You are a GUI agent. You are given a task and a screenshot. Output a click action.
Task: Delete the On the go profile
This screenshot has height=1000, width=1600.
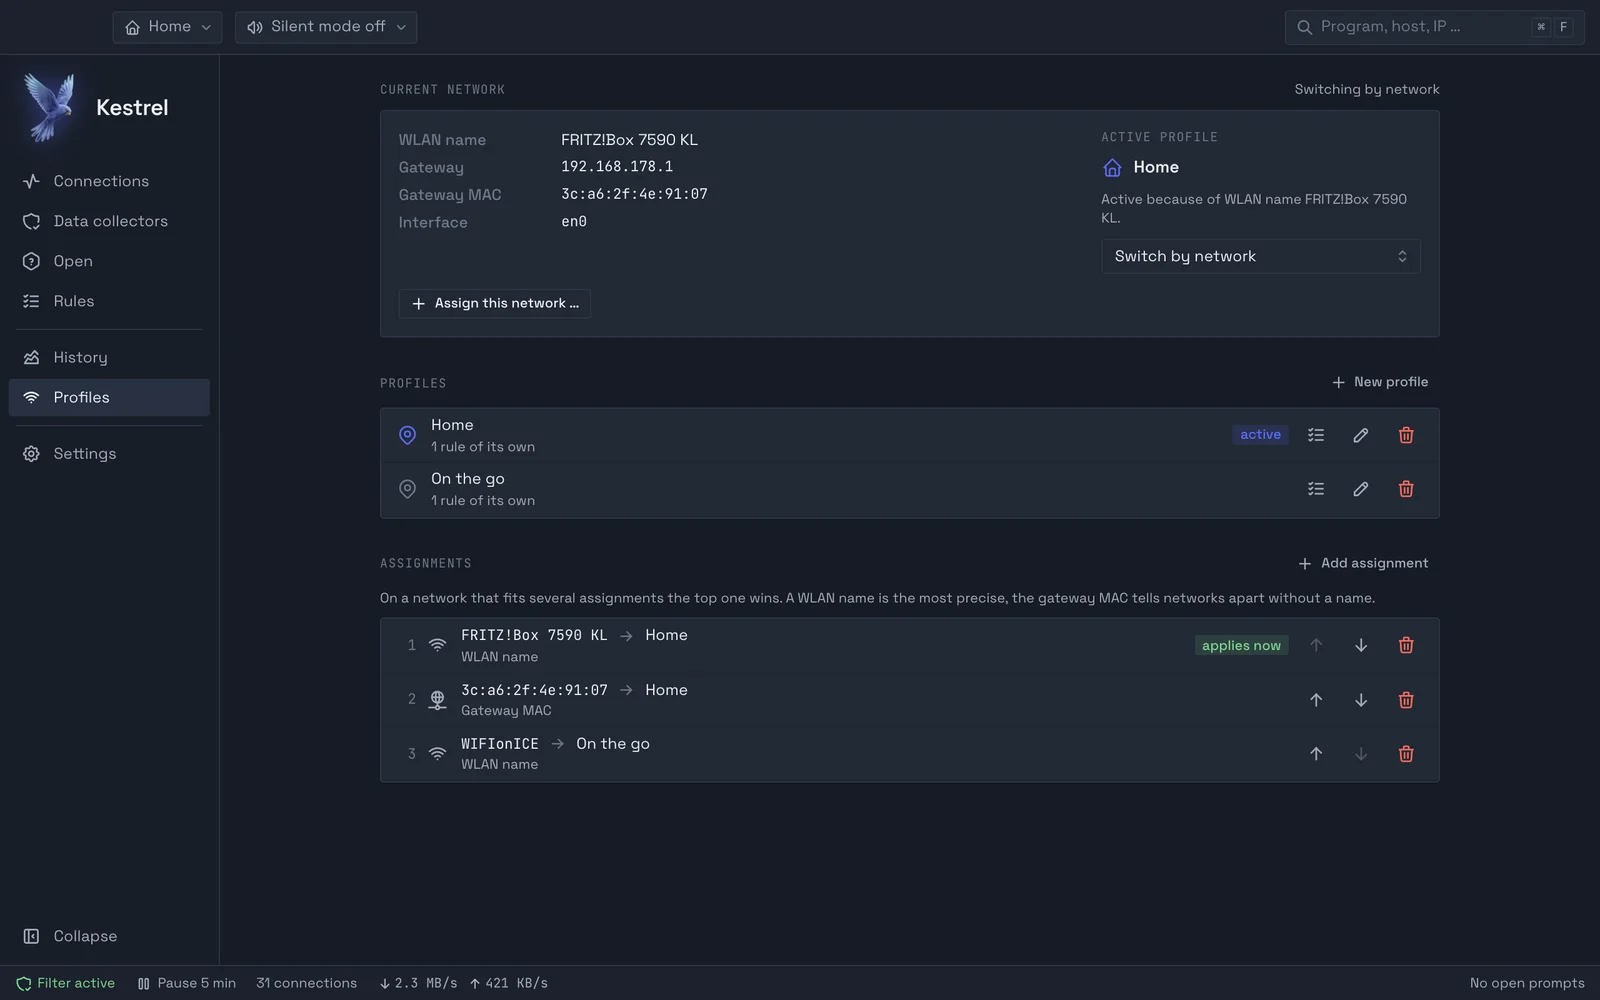coord(1406,489)
